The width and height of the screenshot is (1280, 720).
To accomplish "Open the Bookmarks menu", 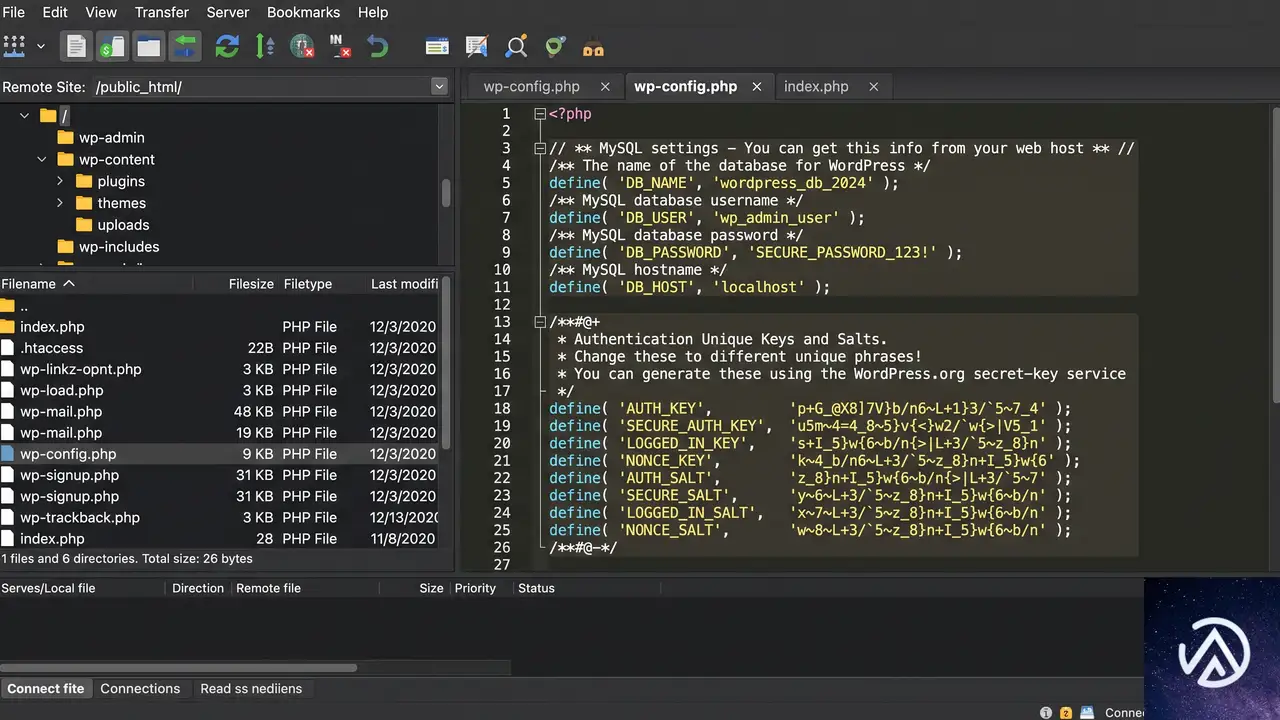I will coord(303,12).
